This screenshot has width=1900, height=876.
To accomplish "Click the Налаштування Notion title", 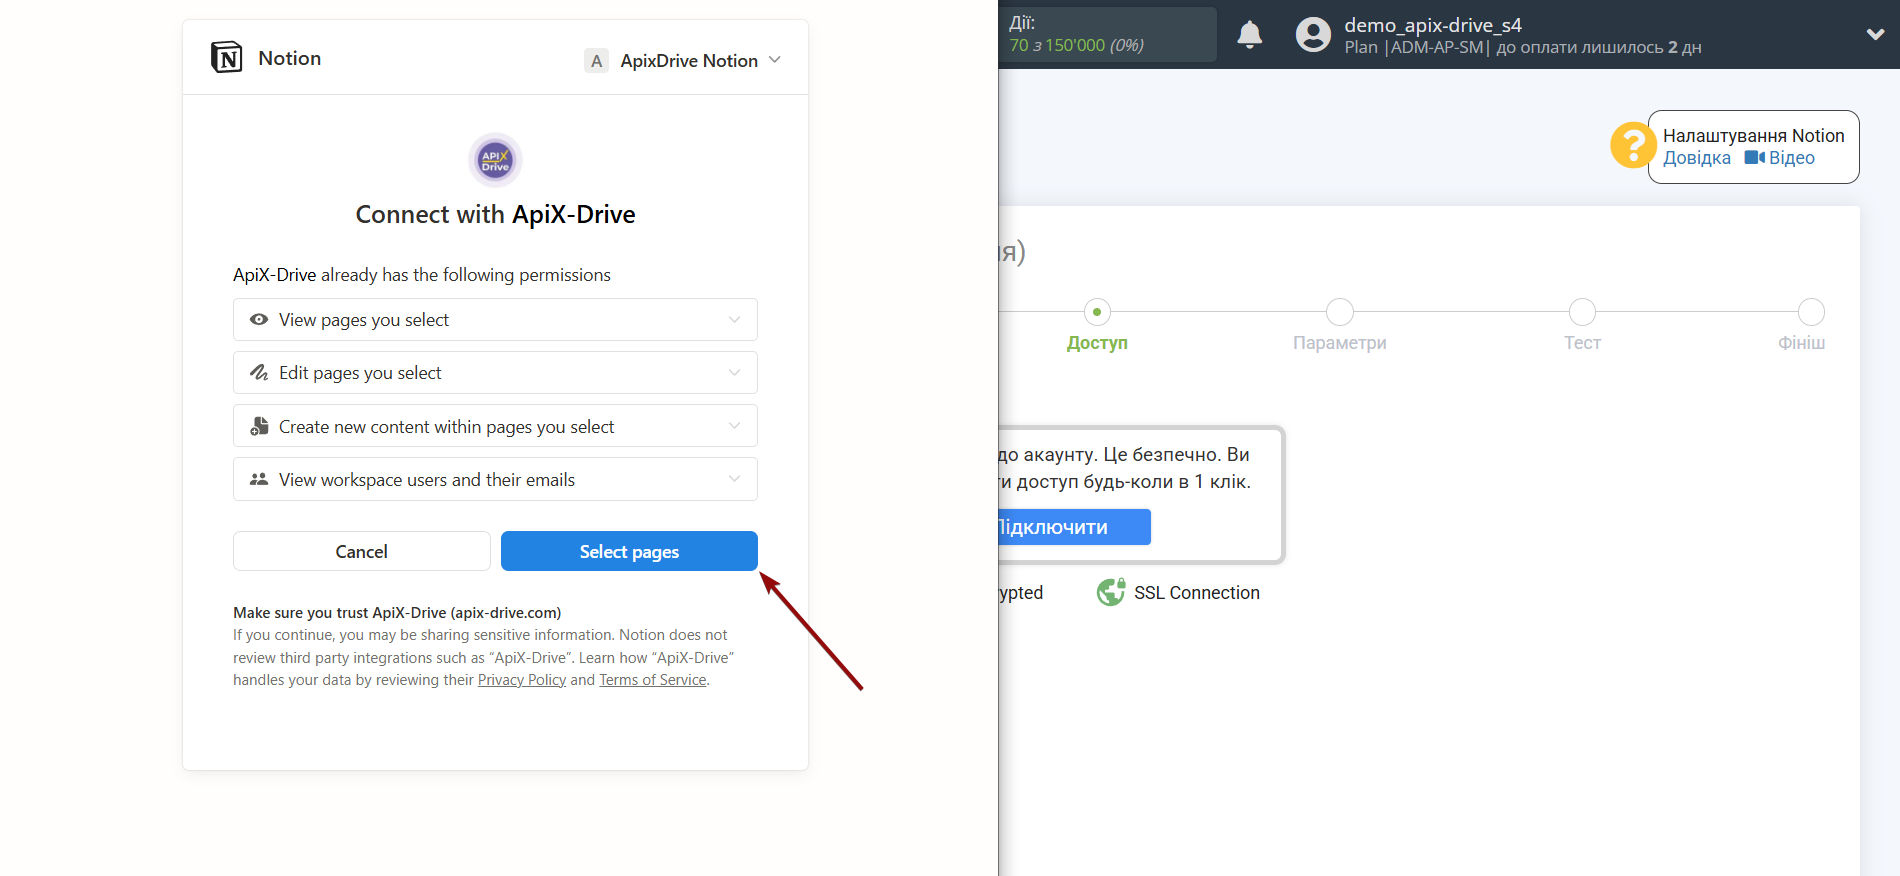I will (1754, 136).
